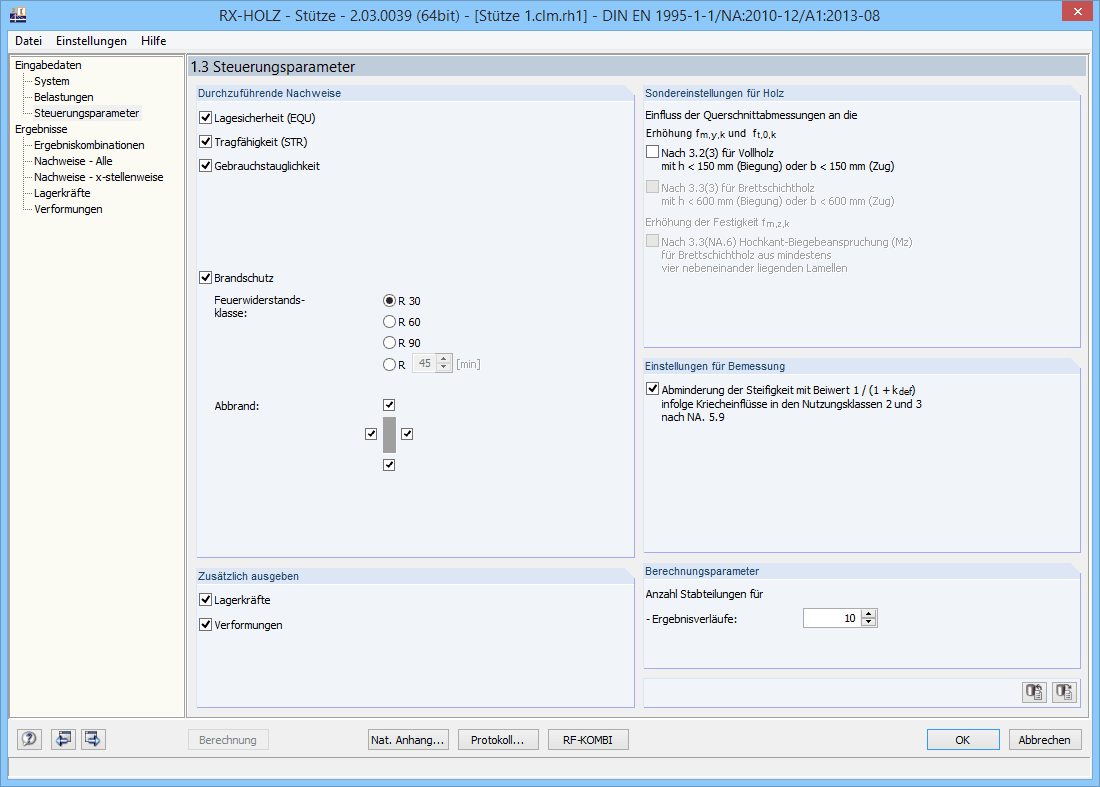Click the previous table navigation icon
The width and height of the screenshot is (1100, 787).
click(x=63, y=739)
